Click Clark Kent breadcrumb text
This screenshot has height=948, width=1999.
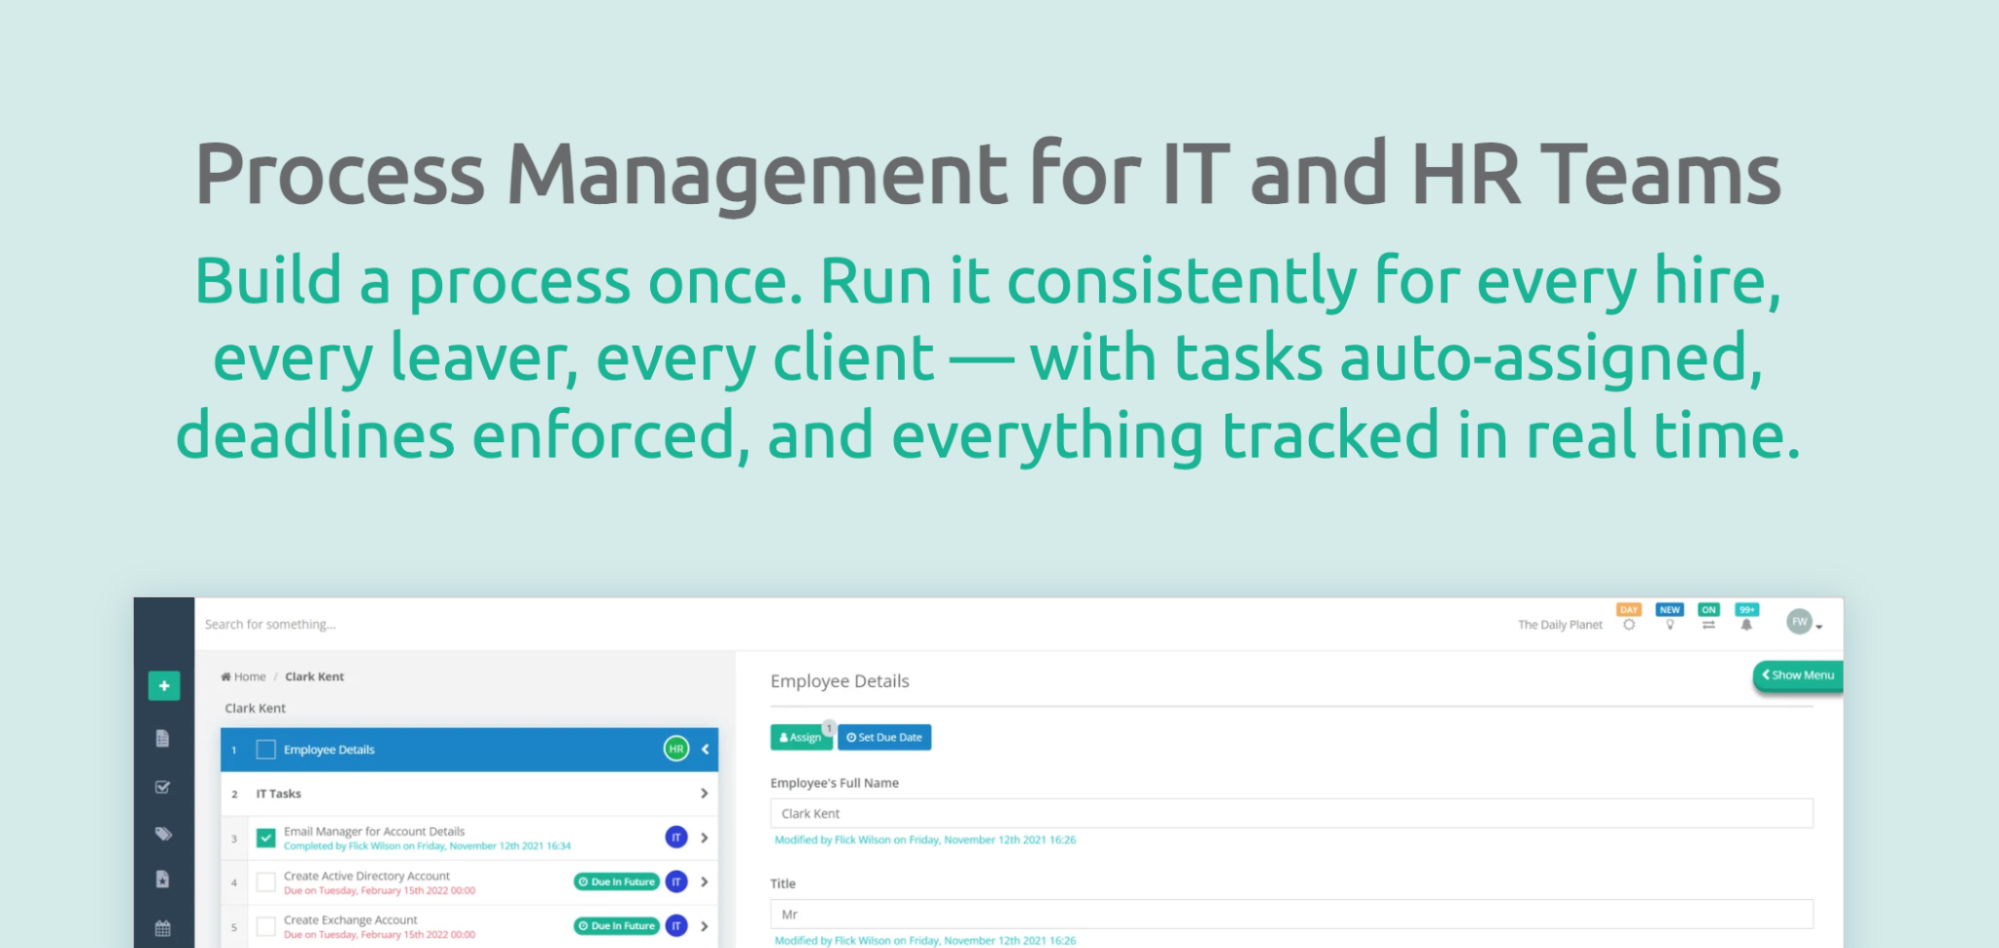coord(314,677)
